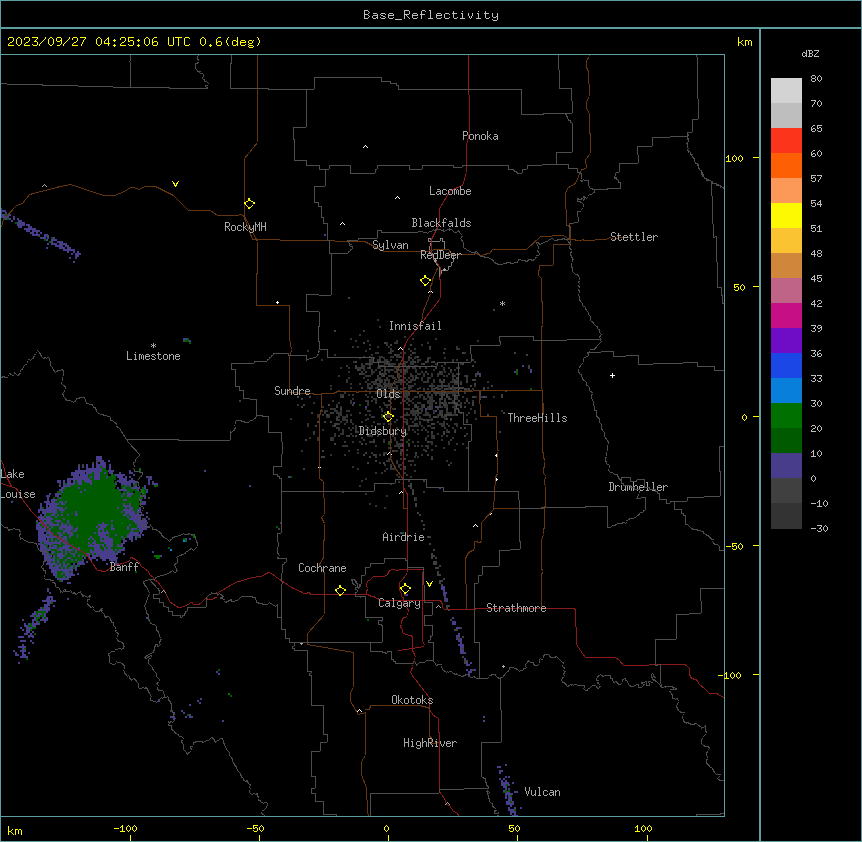Image resolution: width=862 pixels, height=842 pixels.
Task: Click the HighRiver label
Action: point(430,743)
